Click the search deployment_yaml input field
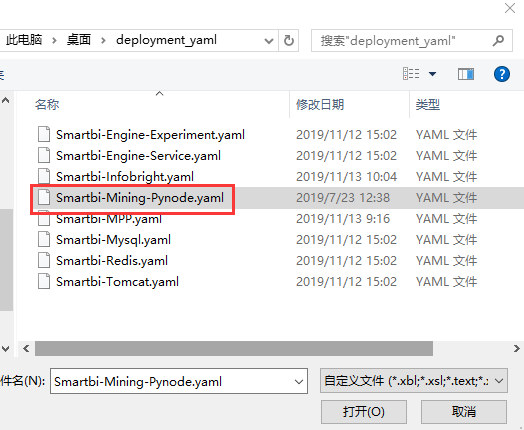Viewport: 524px width, 430px height. (404, 41)
